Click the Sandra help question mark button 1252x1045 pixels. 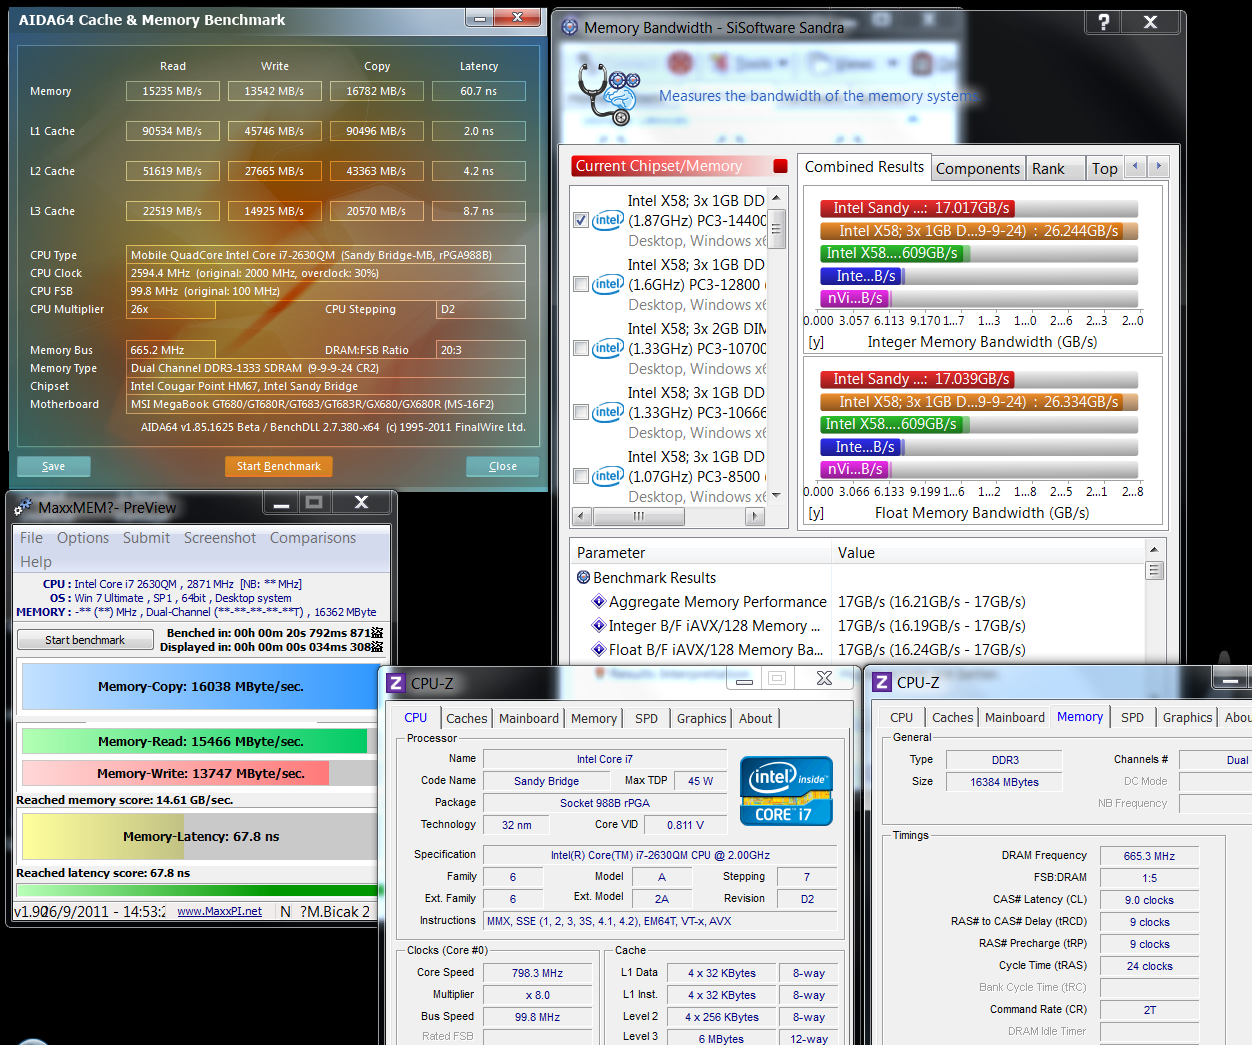[1103, 22]
